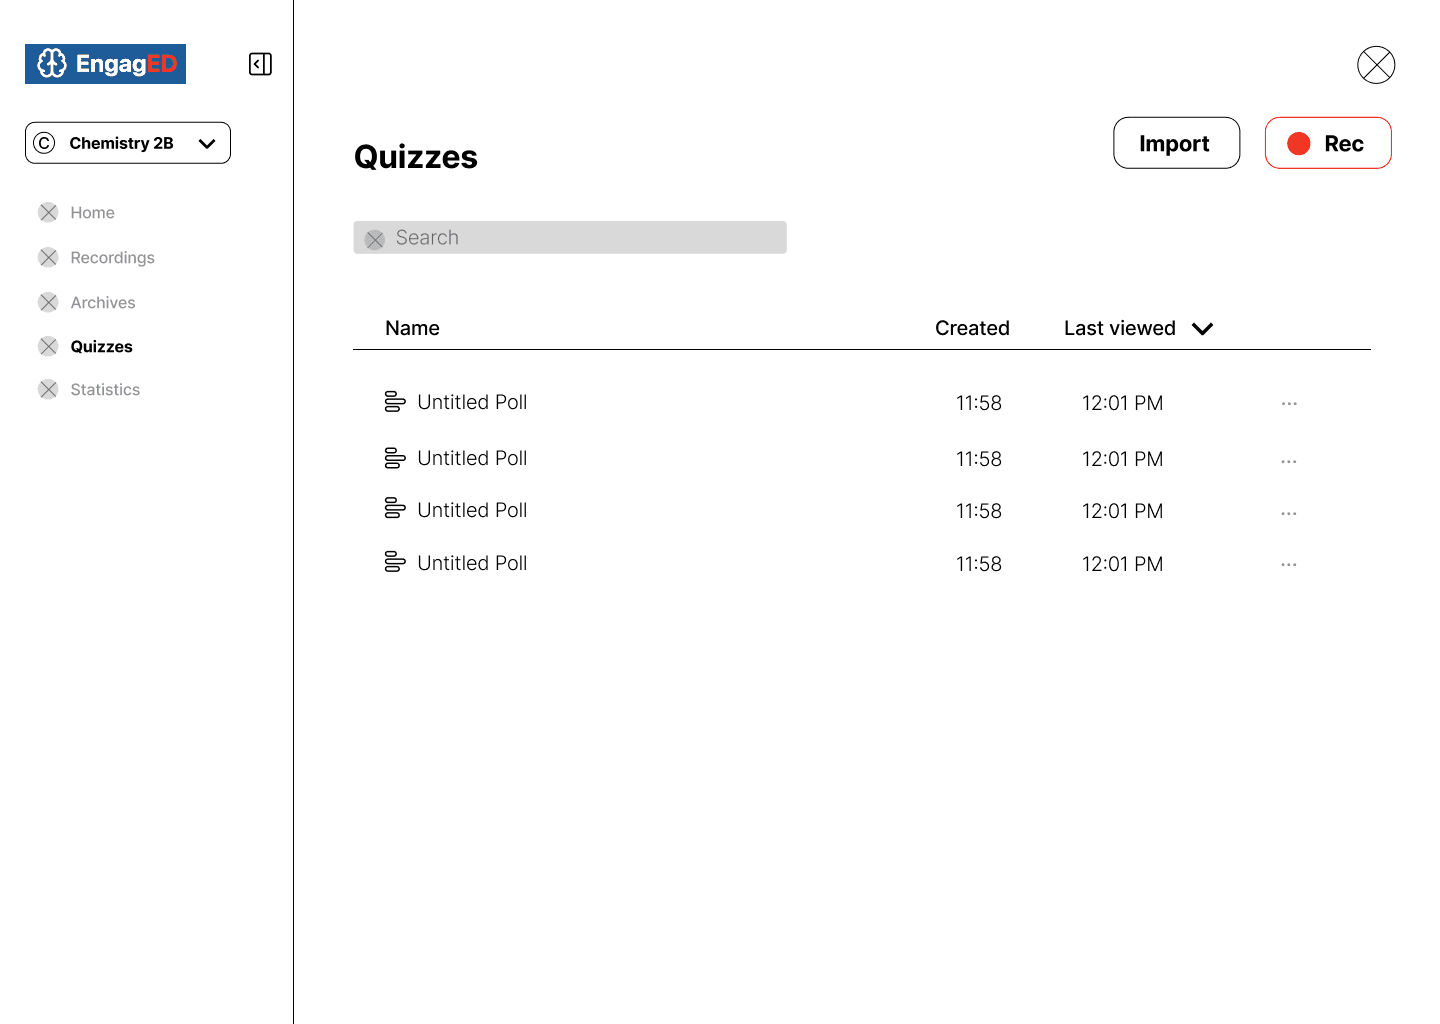This screenshot has width=1440, height=1024.
Task: Open more options for third Untitled Poll
Action: click(x=1289, y=513)
